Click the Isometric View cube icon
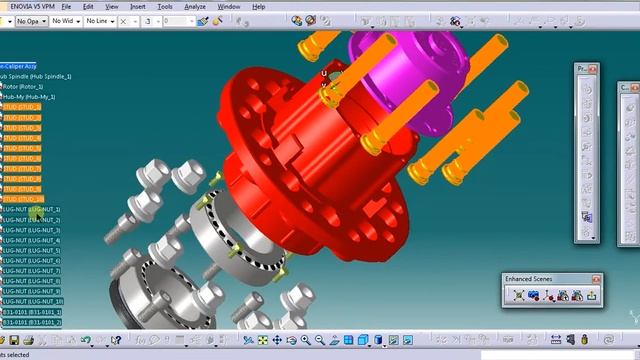Screen dimensions: 640x360 [363, 340]
